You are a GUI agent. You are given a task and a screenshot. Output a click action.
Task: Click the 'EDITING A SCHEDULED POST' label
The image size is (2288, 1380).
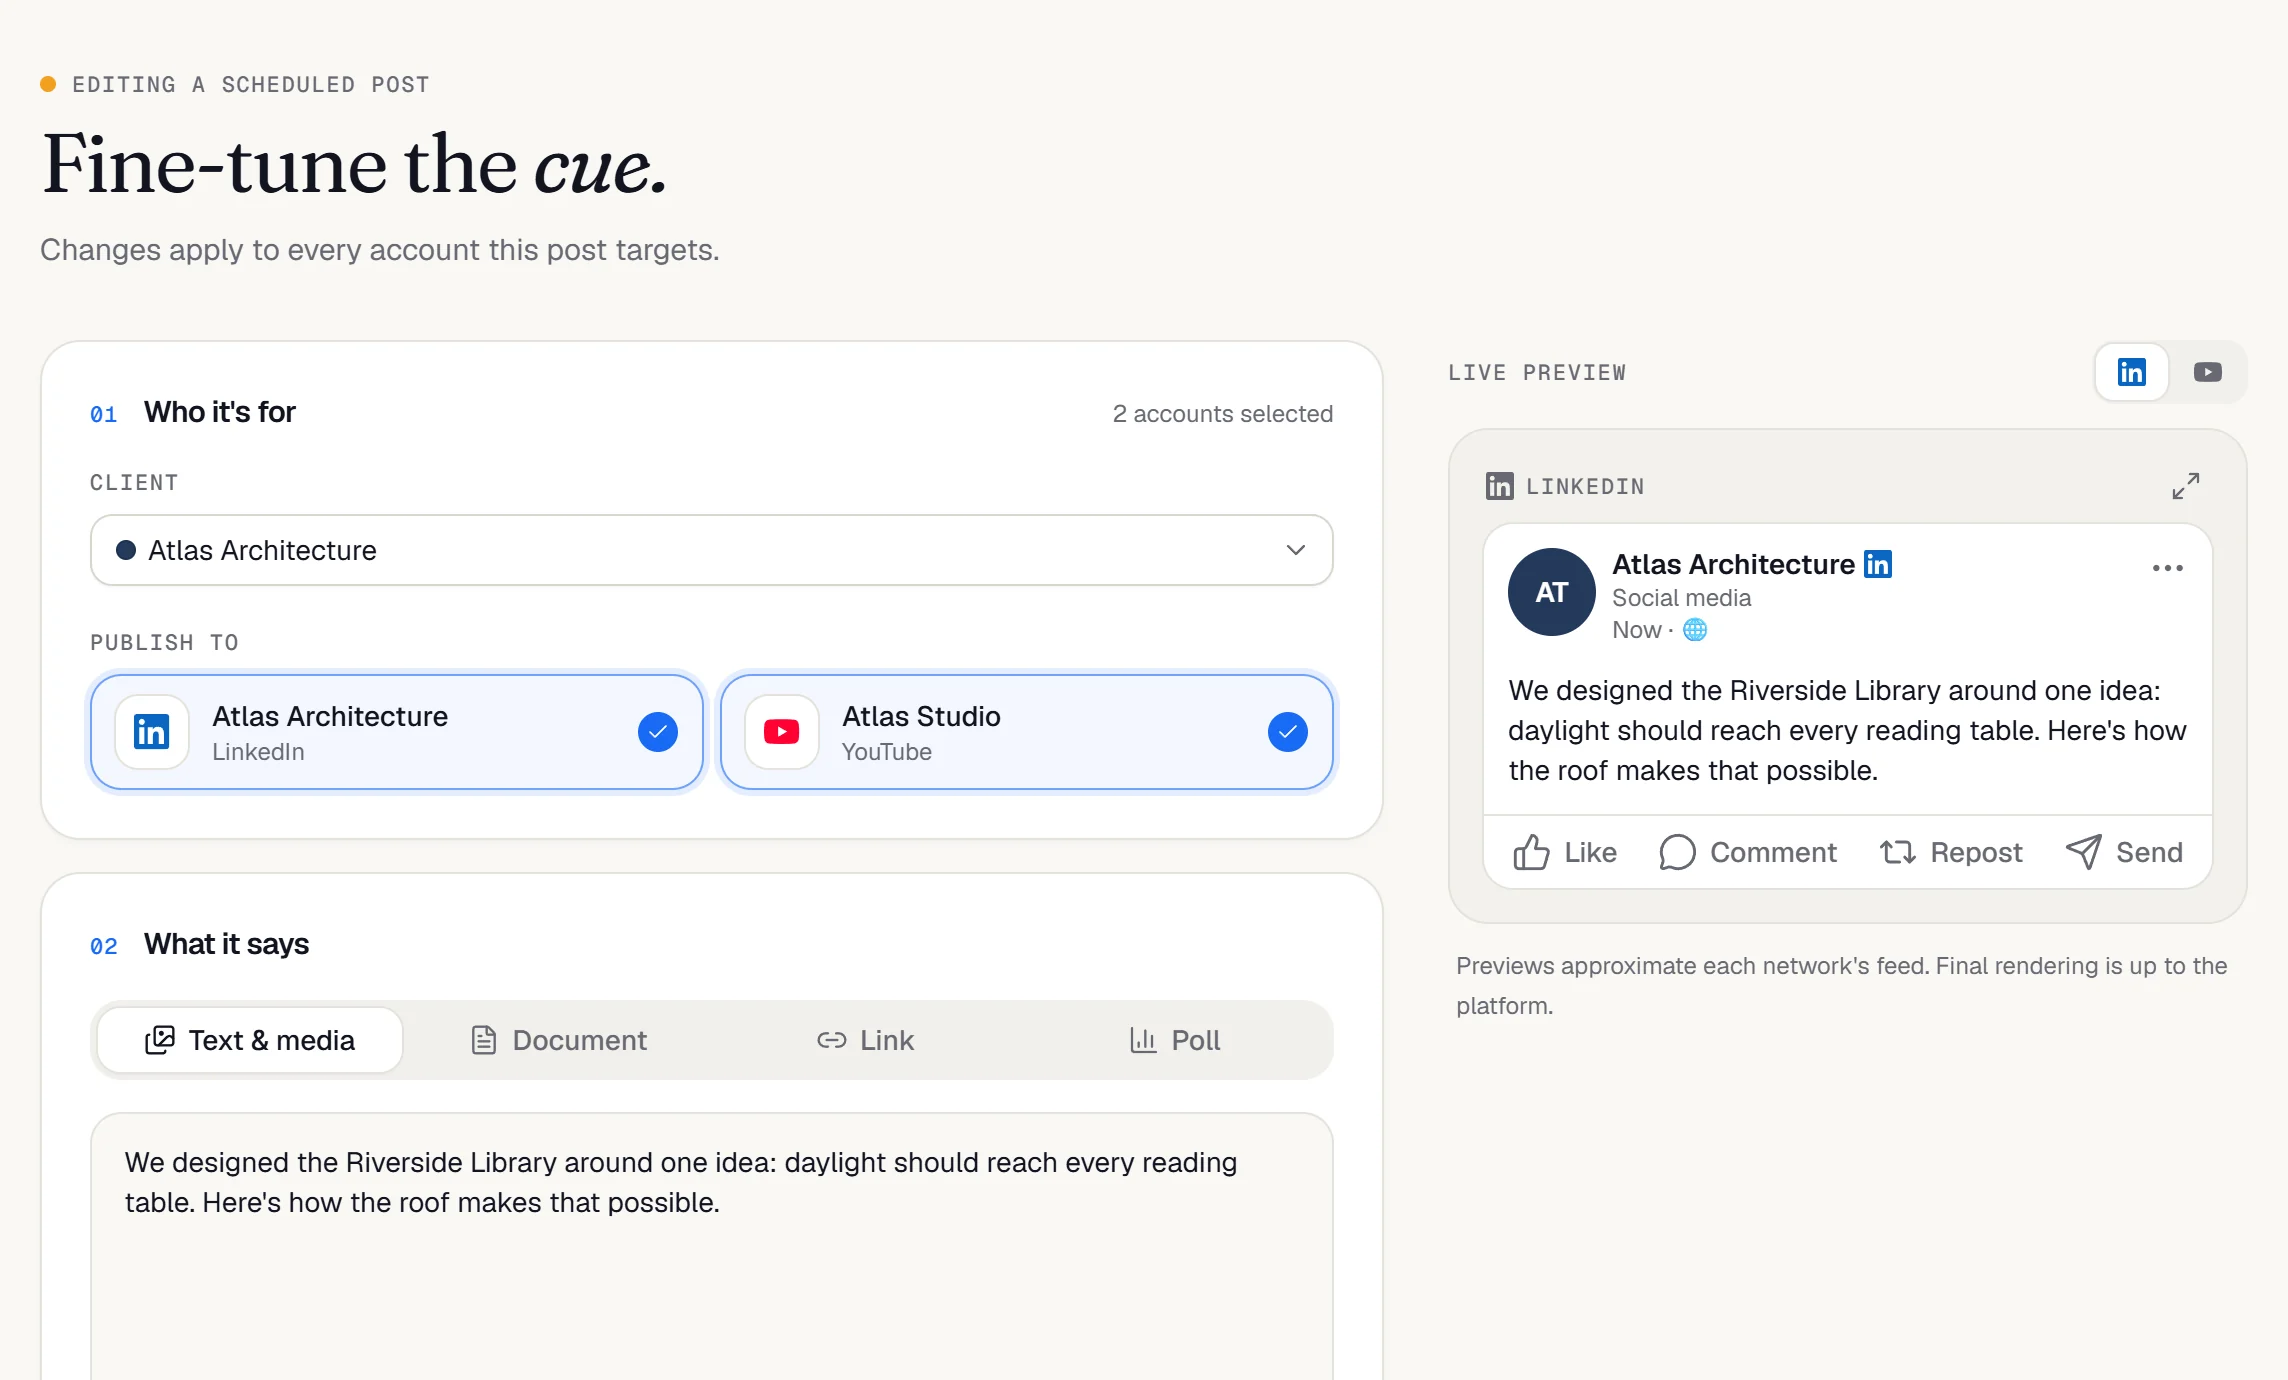pyautogui.click(x=251, y=84)
